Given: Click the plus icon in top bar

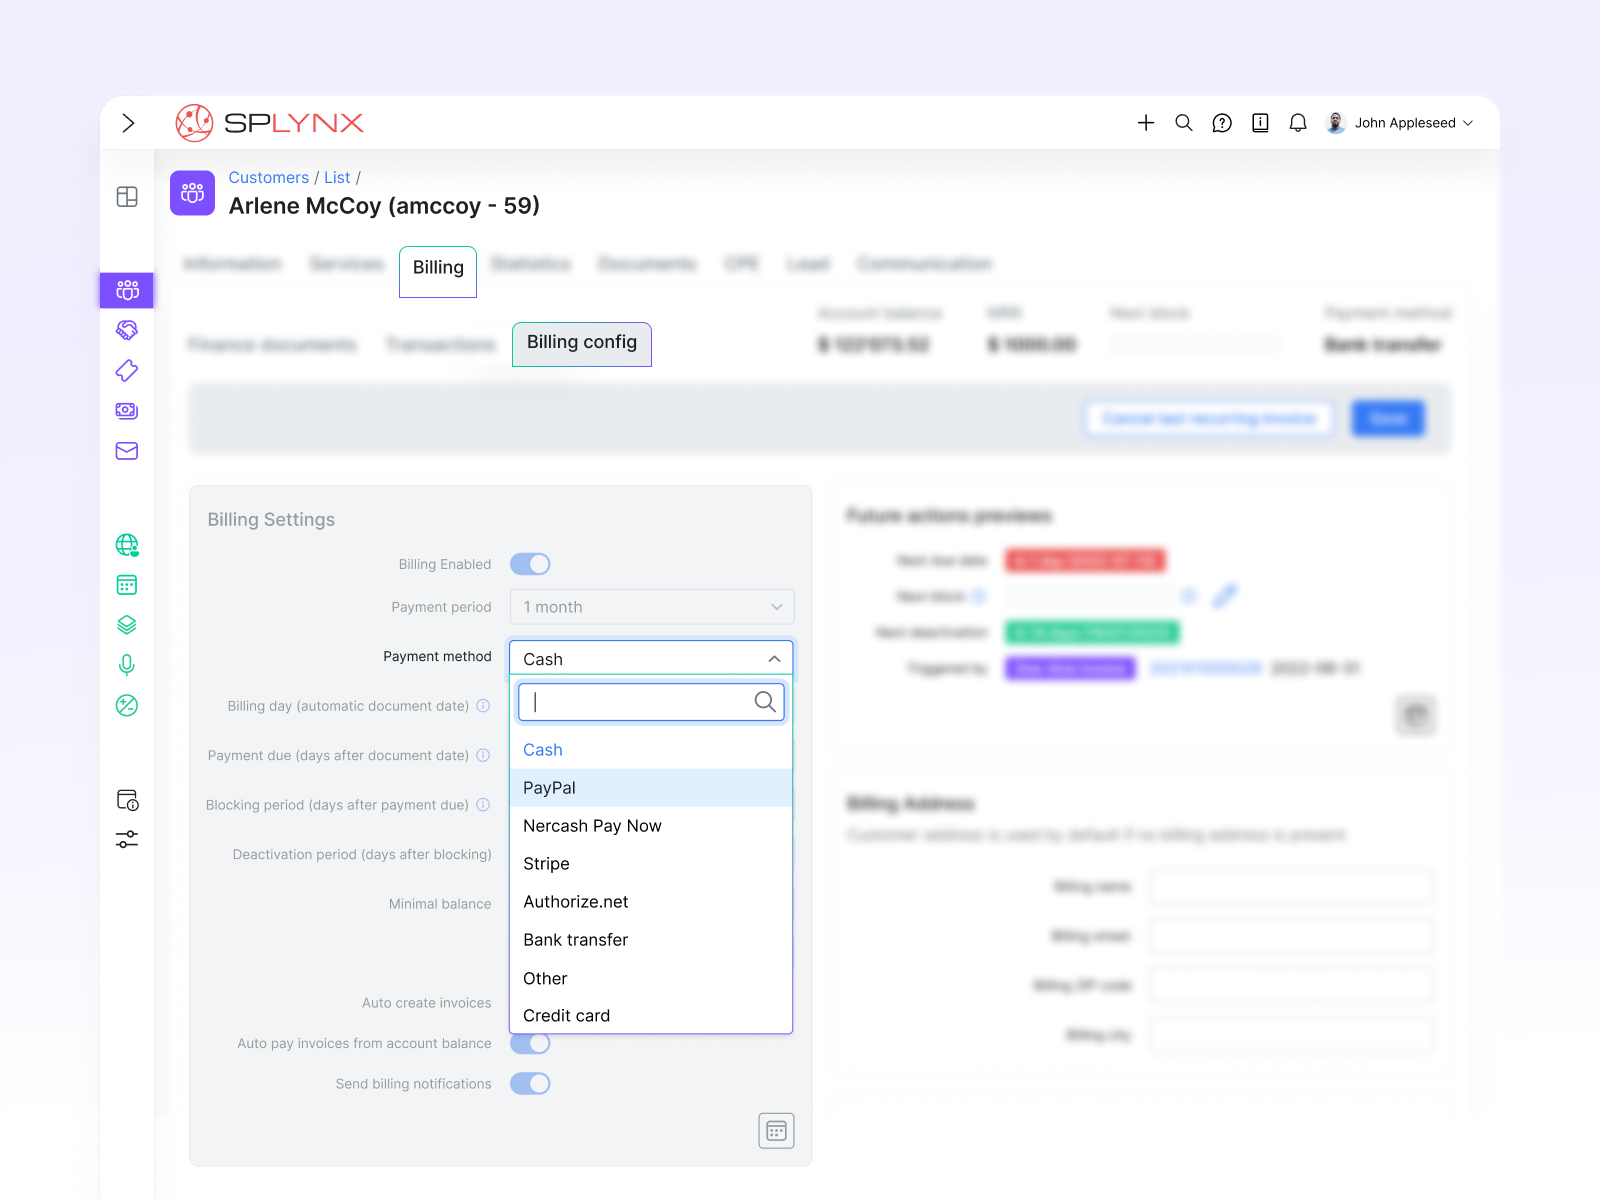Looking at the screenshot, I should click(x=1146, y=123).
